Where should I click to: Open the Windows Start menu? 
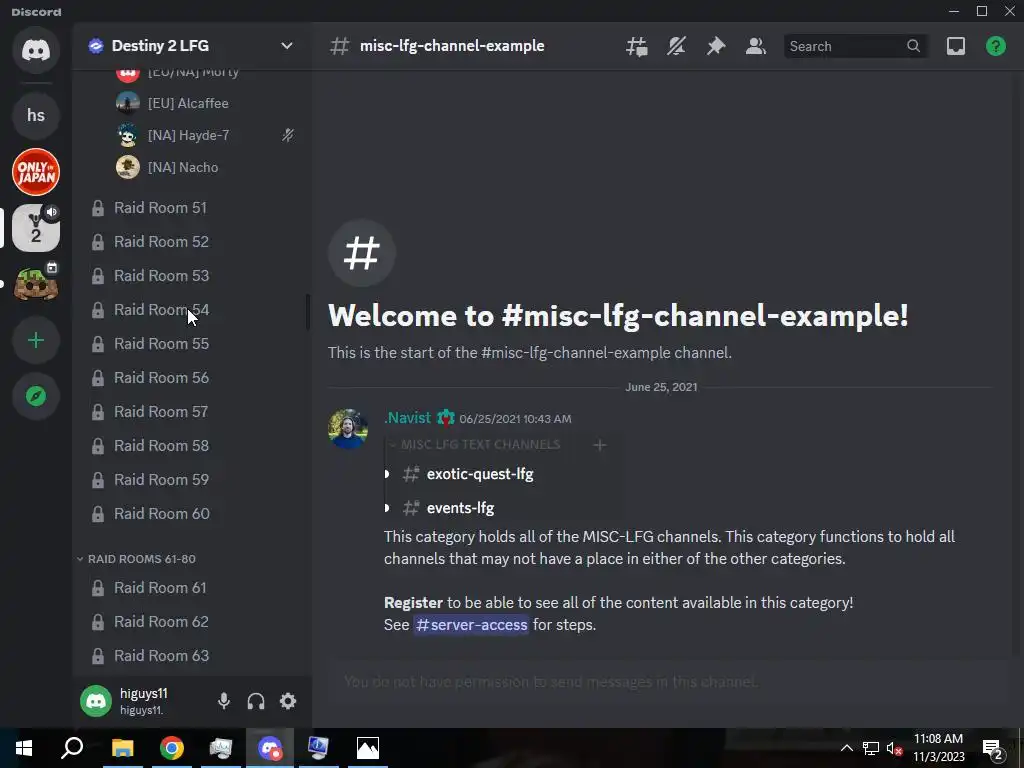coord(24,748)
